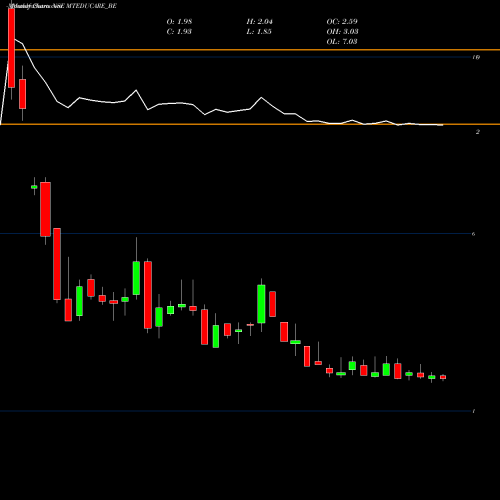Image resolution: width=500 pixels, height=500 pixels.
Task: Select the OL: 7.03 reading
Action: point(342,42)
